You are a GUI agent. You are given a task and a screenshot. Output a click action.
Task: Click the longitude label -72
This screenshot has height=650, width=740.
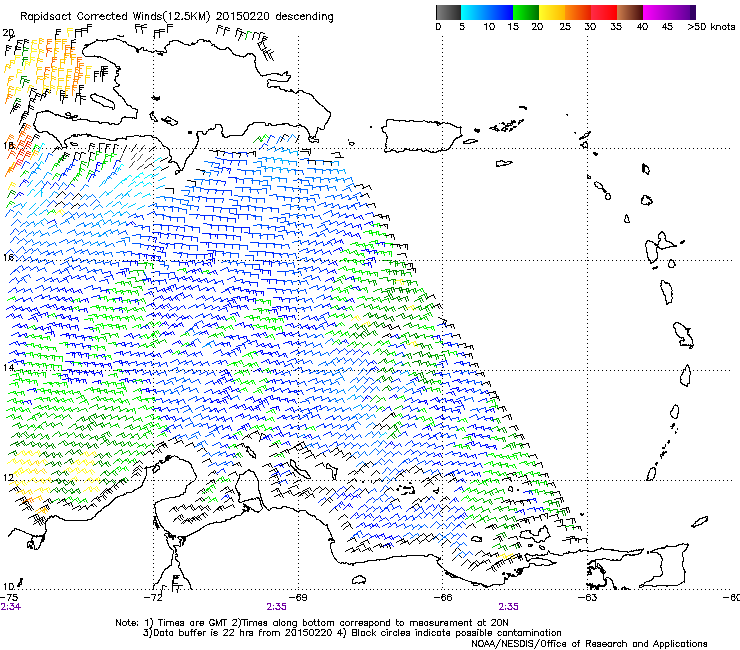(x=153, y=598)
